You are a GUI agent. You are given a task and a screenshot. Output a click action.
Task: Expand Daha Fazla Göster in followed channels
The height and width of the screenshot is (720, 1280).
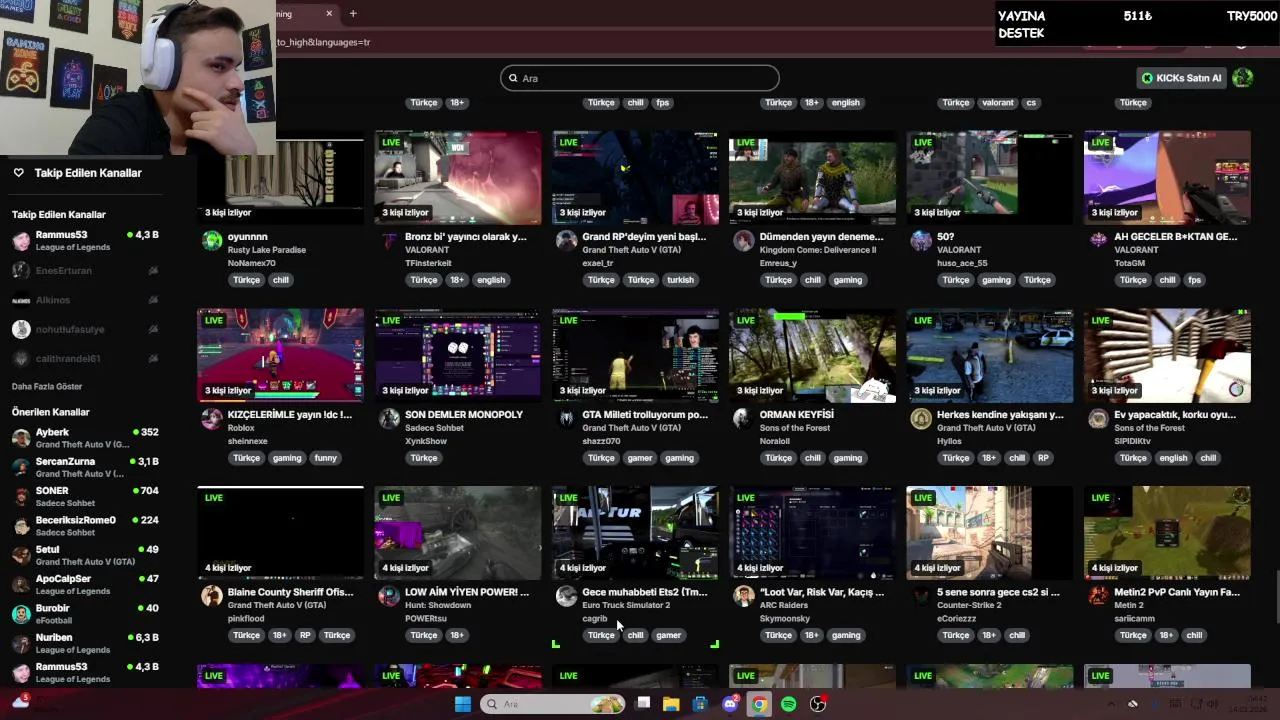point(47,386)
